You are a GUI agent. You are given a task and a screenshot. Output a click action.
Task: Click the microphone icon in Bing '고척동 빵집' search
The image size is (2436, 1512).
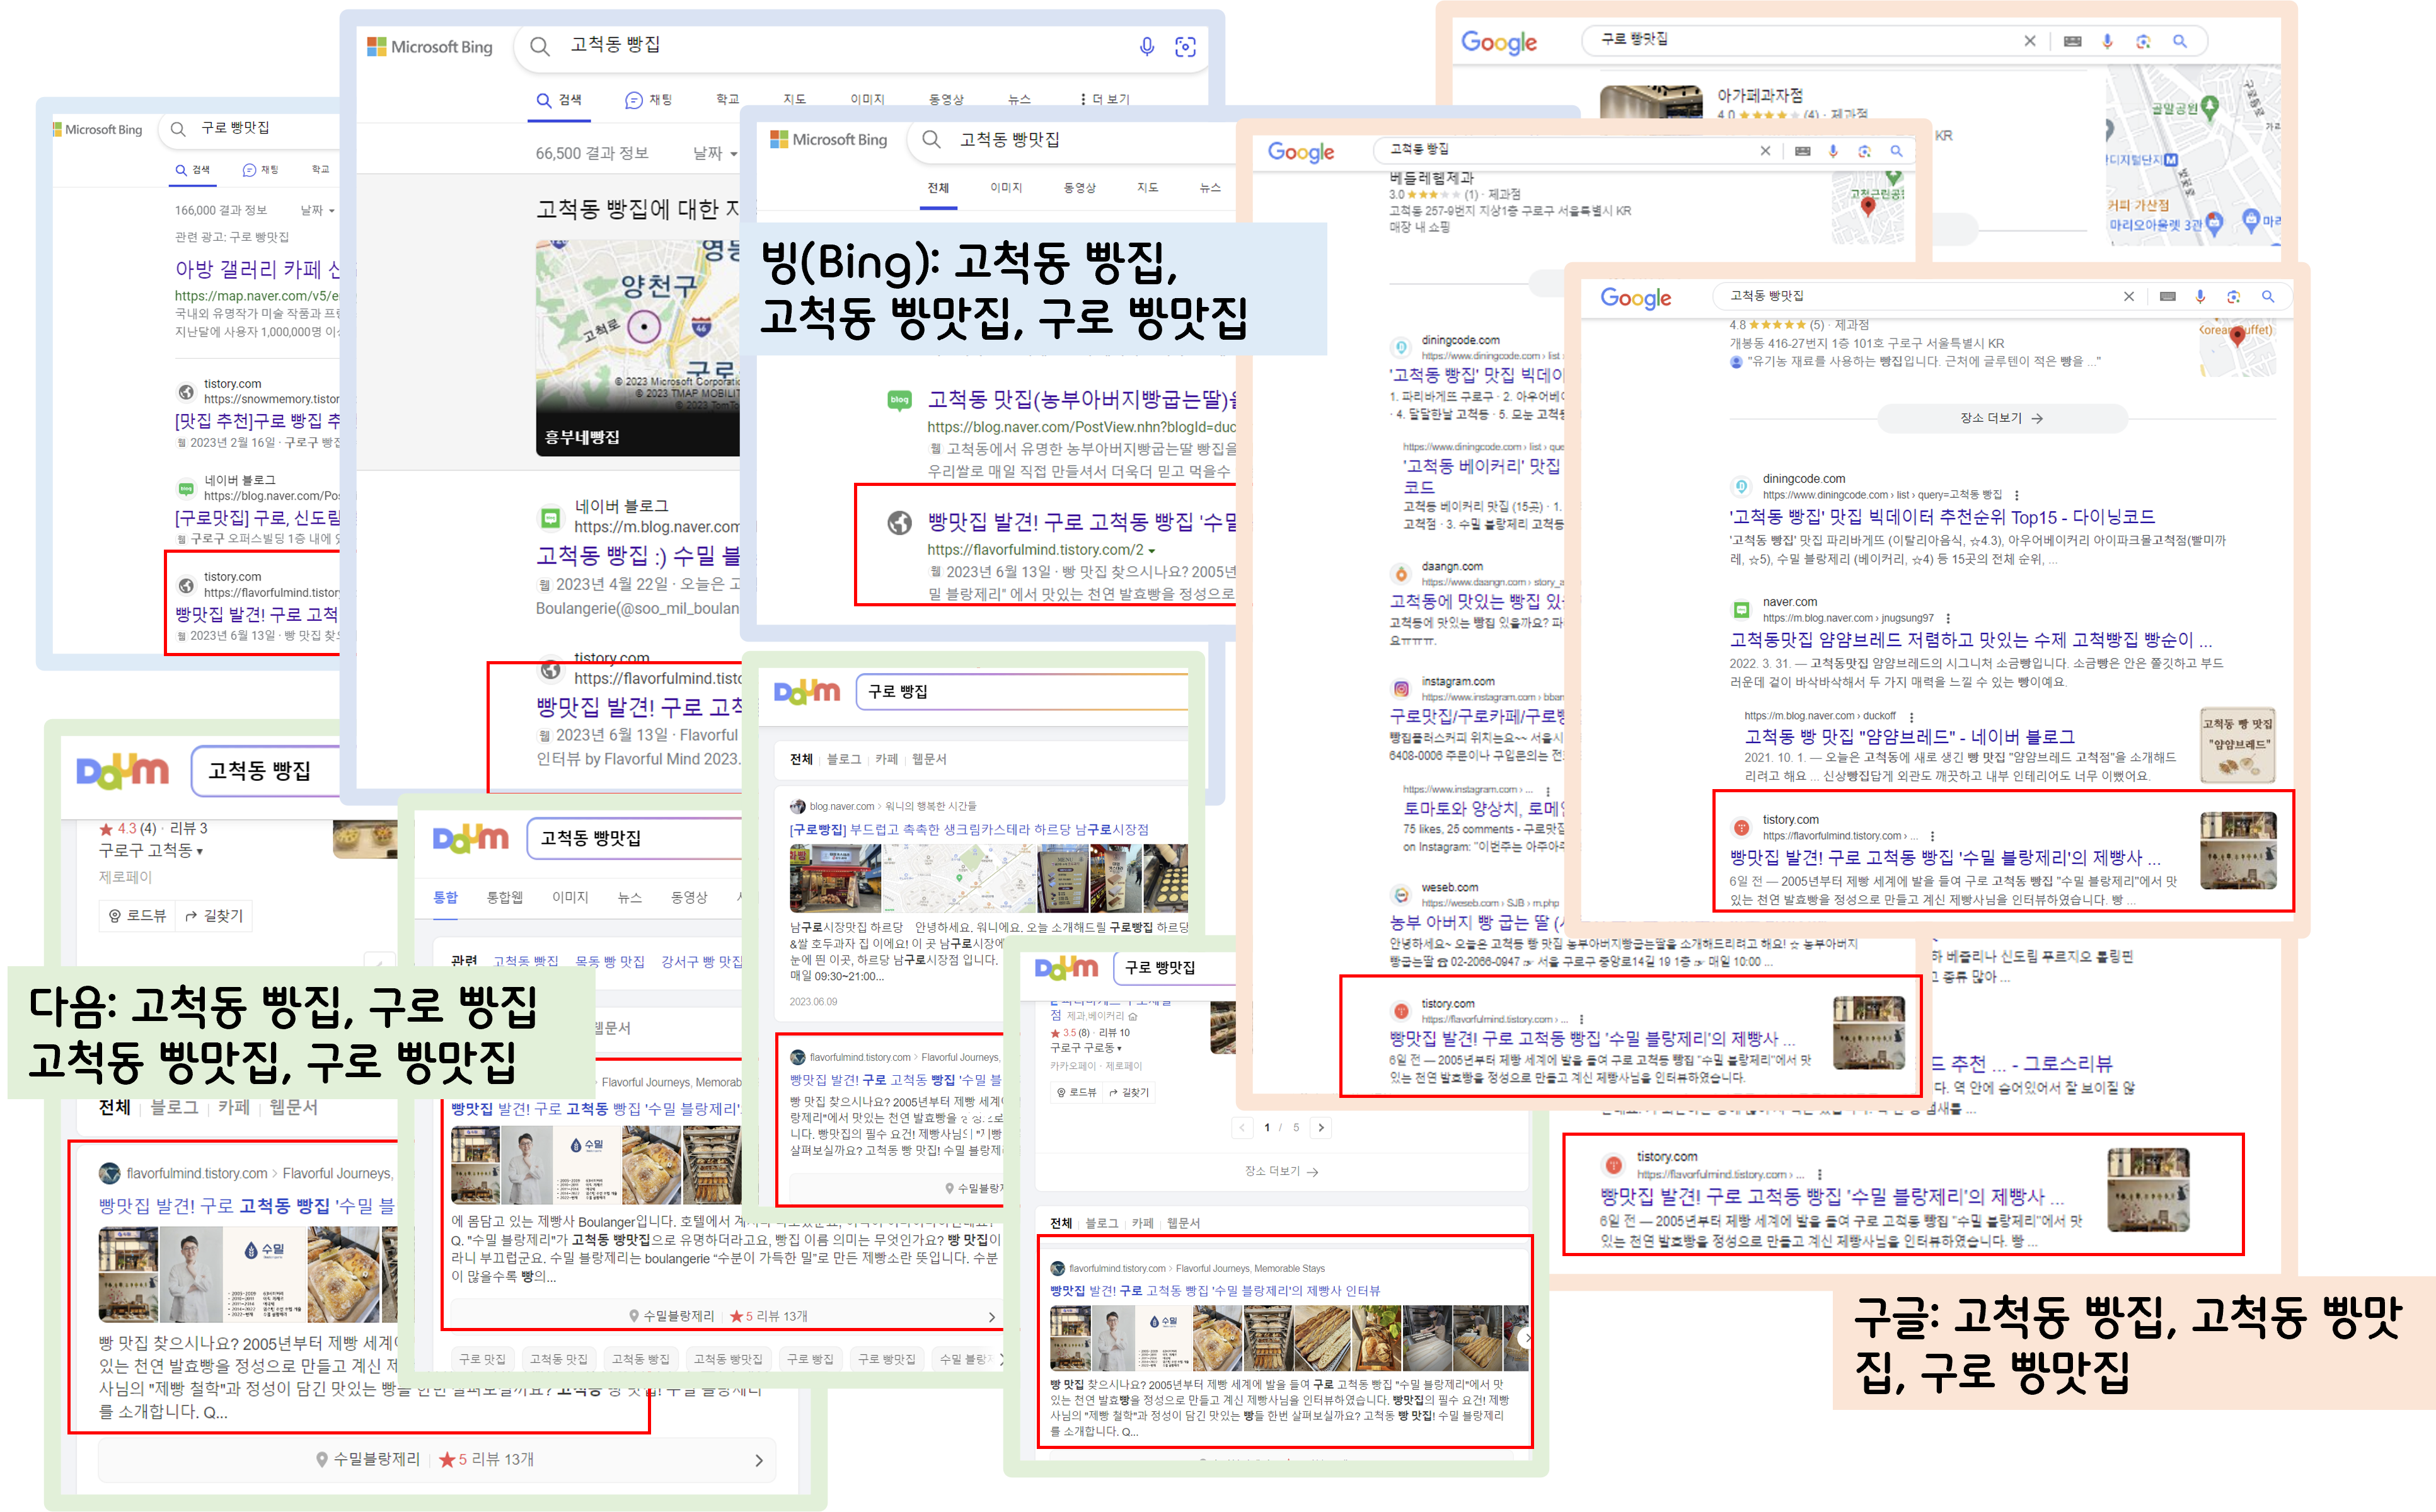1146,46
